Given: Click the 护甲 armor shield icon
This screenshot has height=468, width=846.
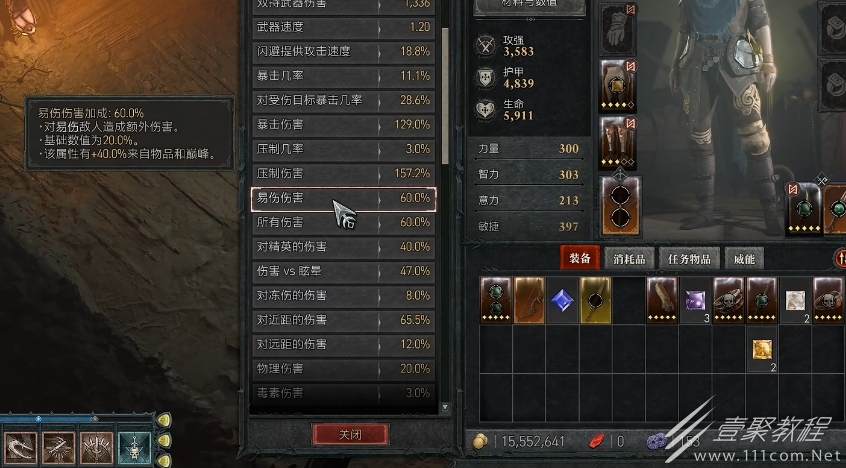Looking at the screenshot, I should click(x=485, y=78).
